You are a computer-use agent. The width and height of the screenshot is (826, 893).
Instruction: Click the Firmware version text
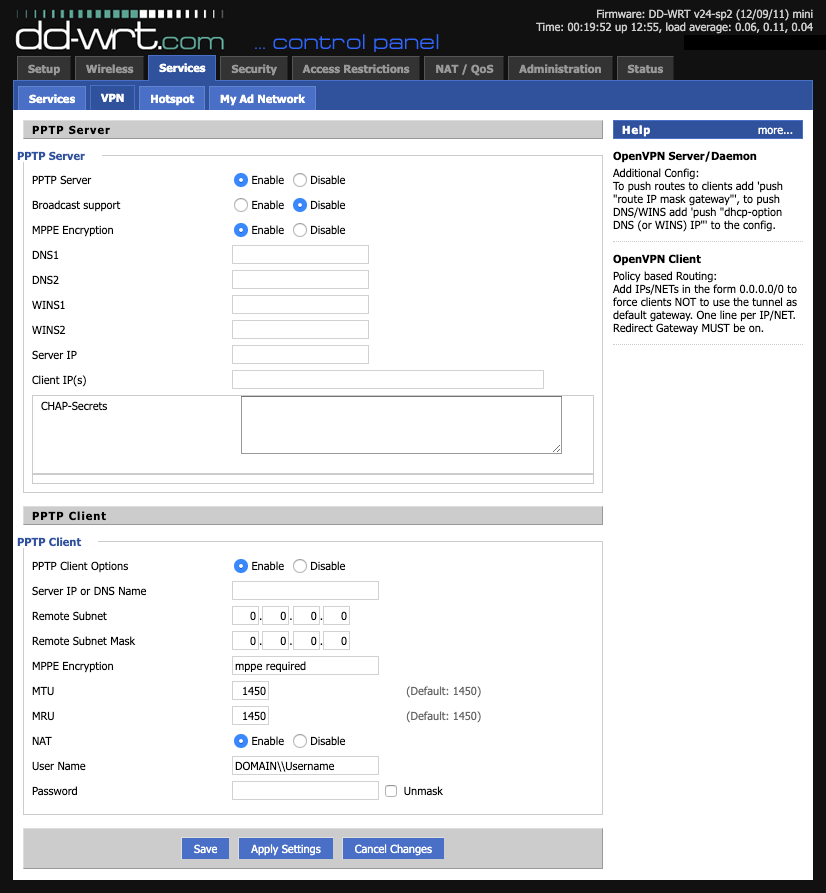[704, 14]
